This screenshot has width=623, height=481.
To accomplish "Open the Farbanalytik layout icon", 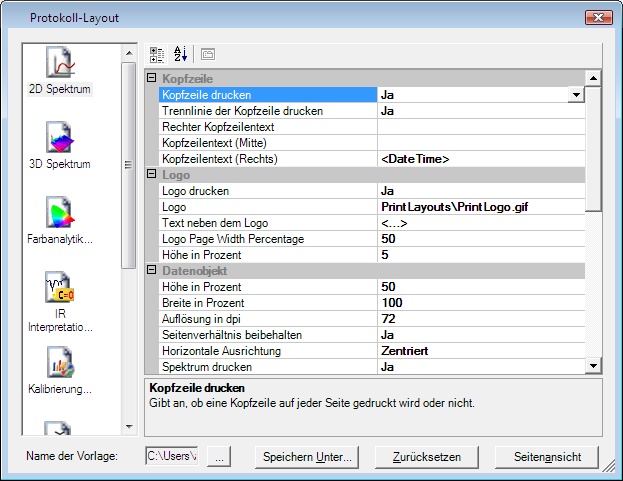I will coord(61,215).
